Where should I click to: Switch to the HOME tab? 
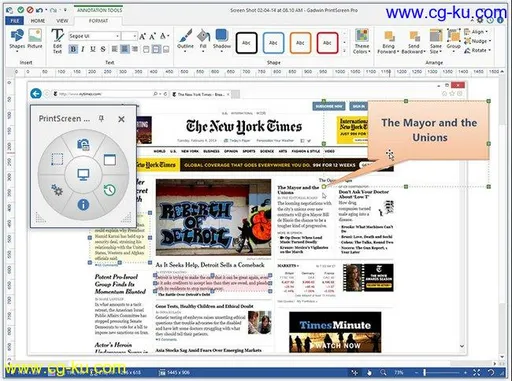point(38,21)
